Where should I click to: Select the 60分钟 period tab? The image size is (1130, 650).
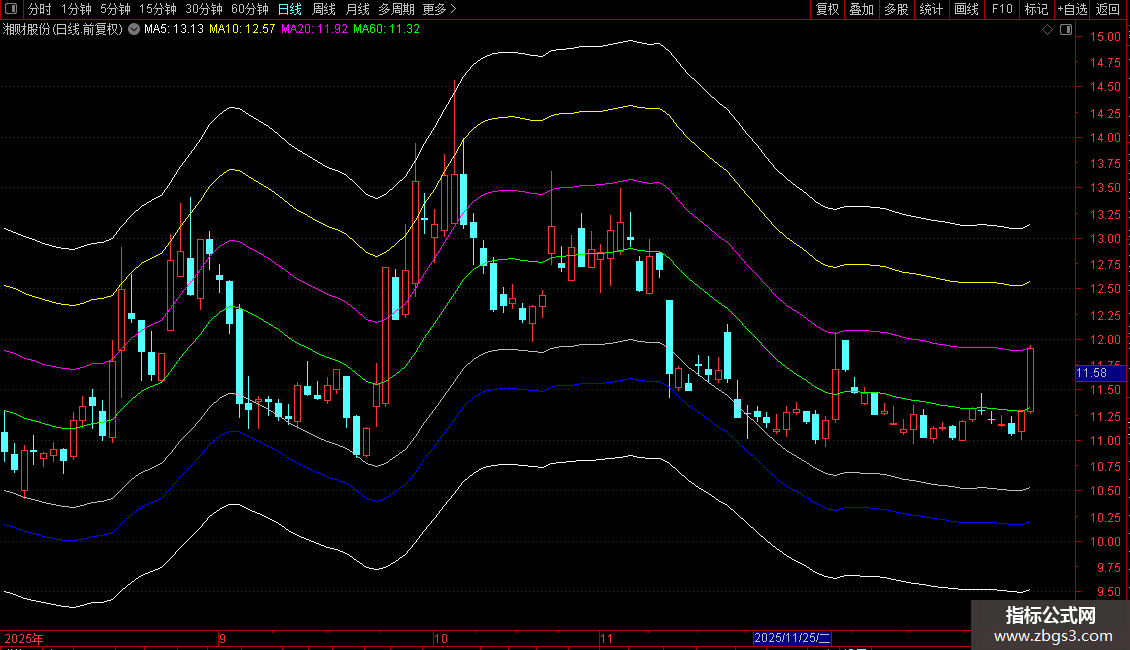coord(250,9)
